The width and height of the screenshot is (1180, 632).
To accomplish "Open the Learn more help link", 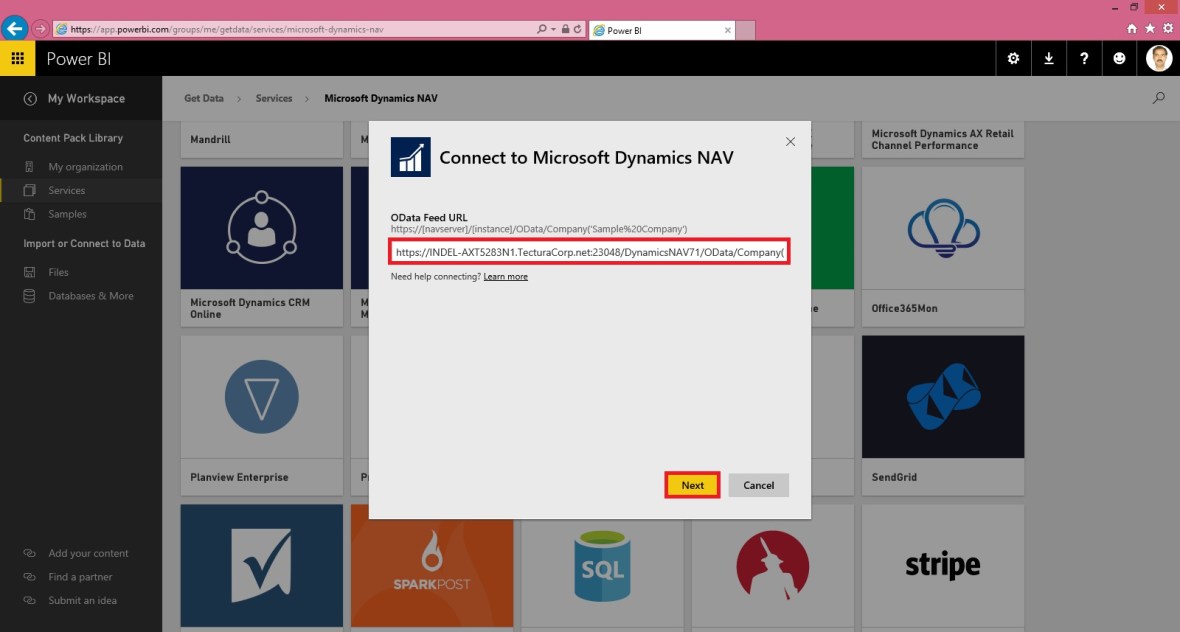I will point(505,276).
